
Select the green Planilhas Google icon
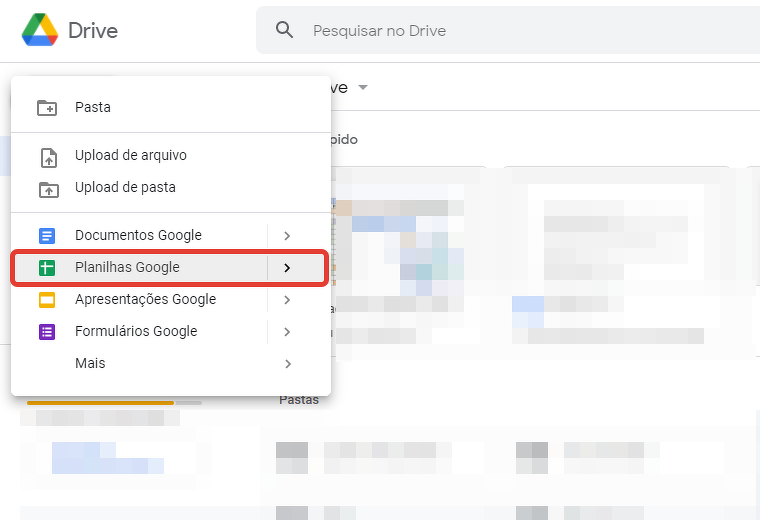47,268
